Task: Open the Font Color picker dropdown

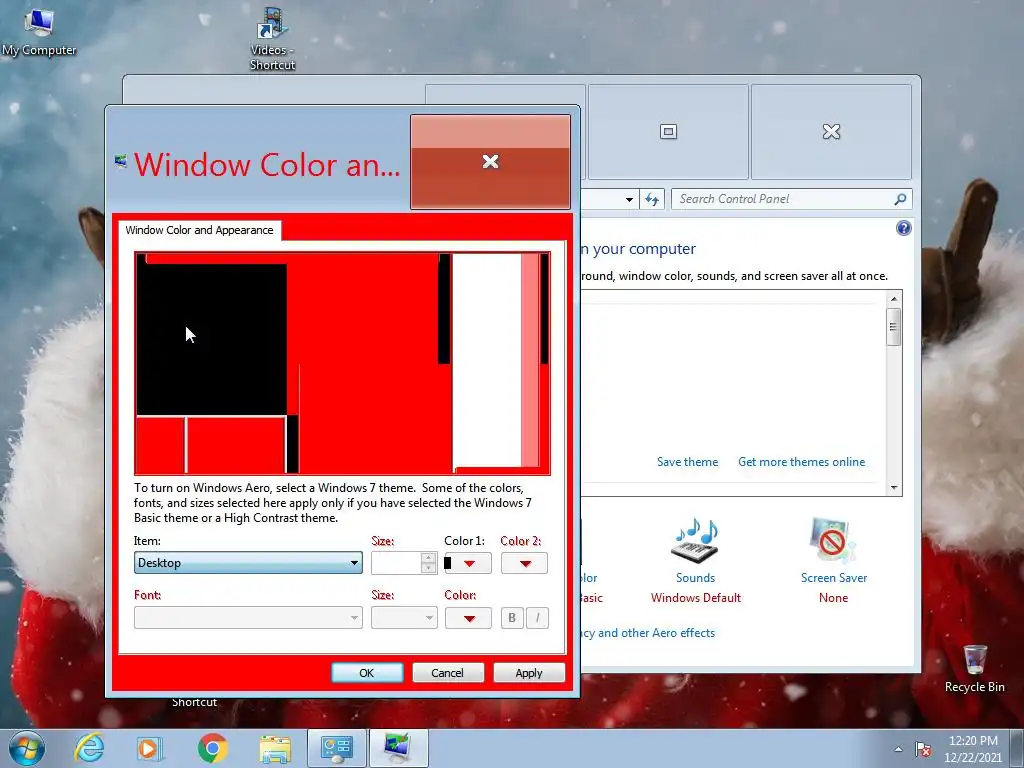Action: click(468, 618)
